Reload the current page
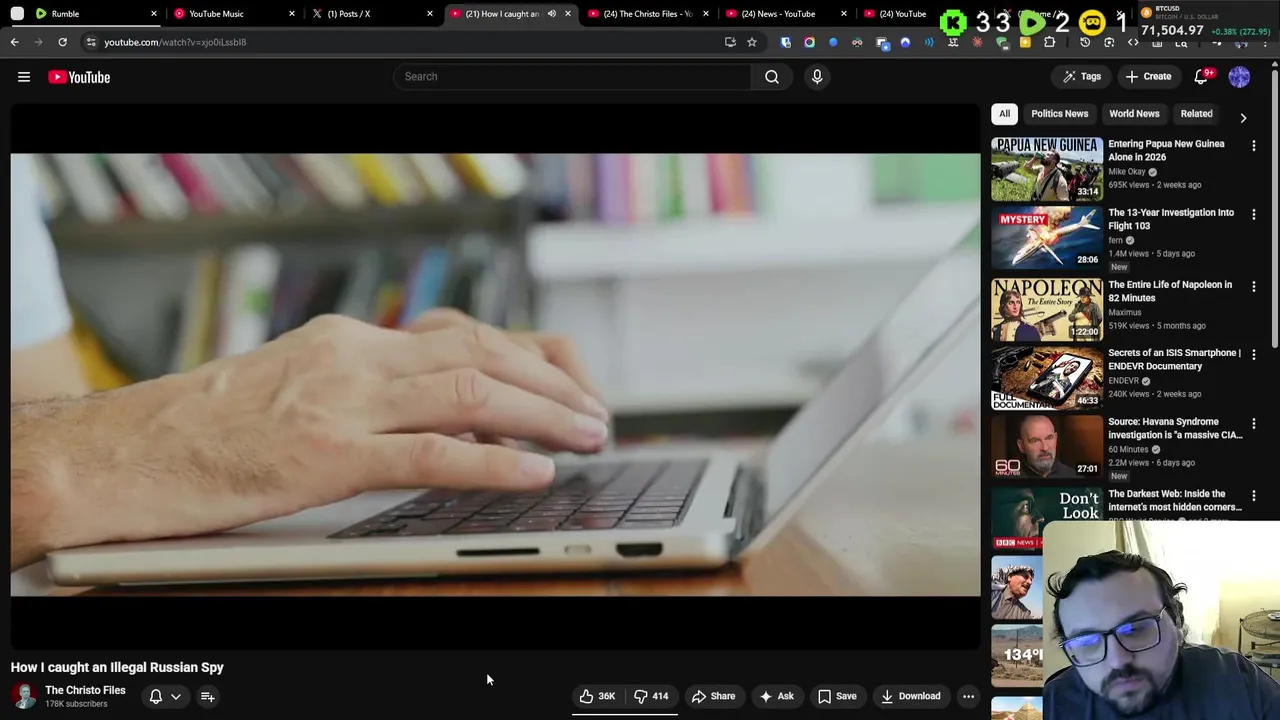Image resolution: width=1280 pixels, height=720 pixels. [62, 42]
